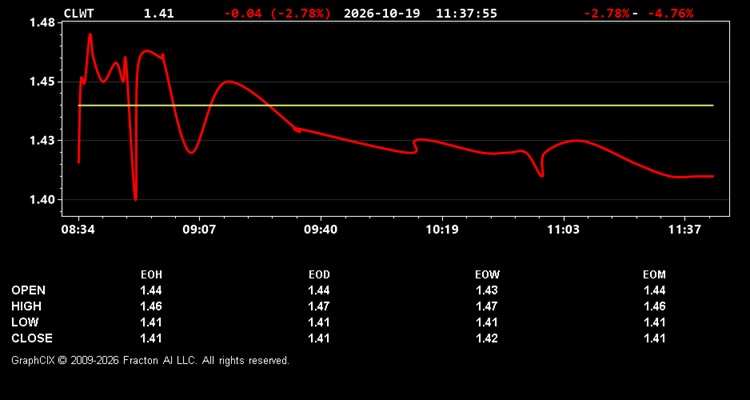Viewport: 750px width, 400px height.
Task: Select the 09:07 time axis label
Action: pos(199,230)
